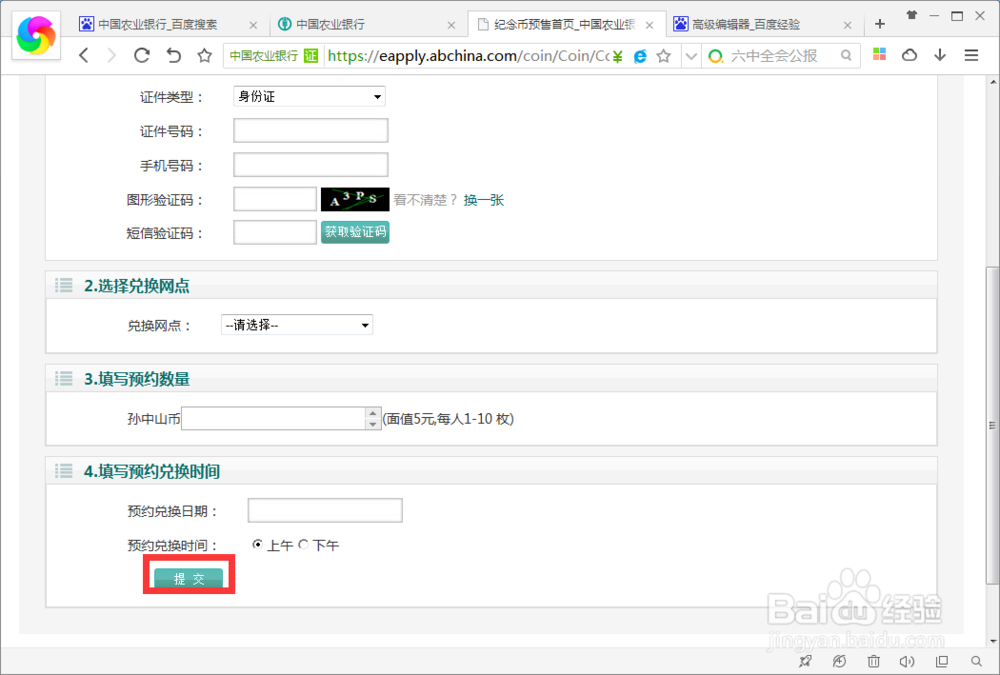The height and width of the screenshot is (675, 1000).
Task: Bookmark page with address bar star
Action: click(x=664, y=56)
